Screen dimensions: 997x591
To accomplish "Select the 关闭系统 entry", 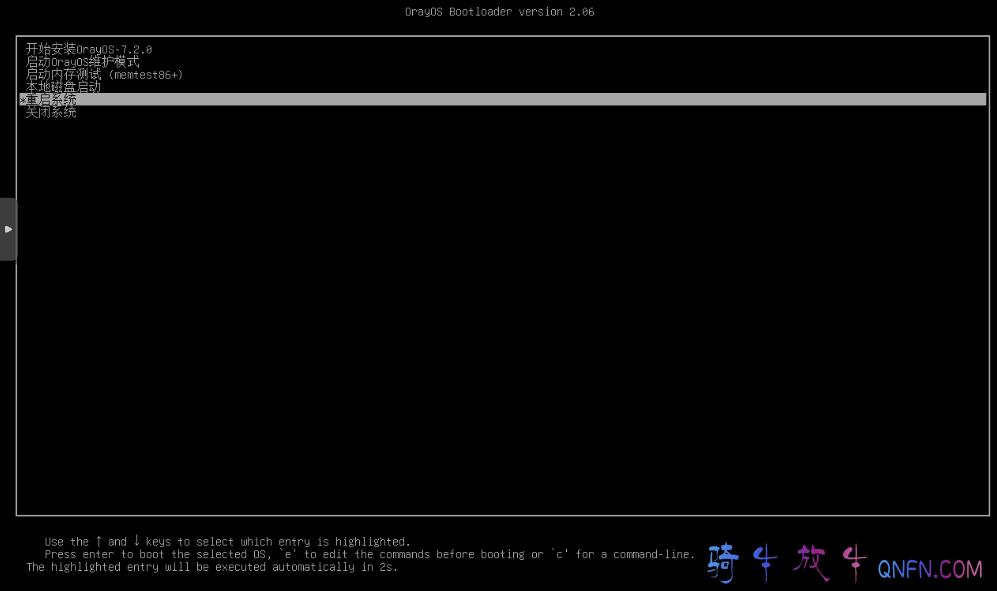I will pos(51,113).
